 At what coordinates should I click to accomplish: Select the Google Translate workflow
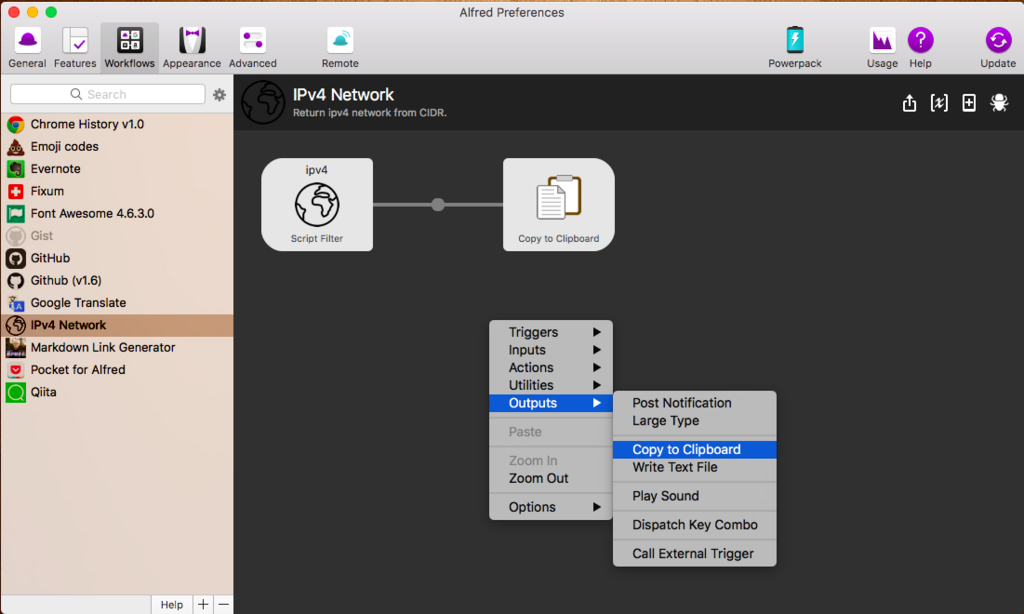tap(117, 302)
